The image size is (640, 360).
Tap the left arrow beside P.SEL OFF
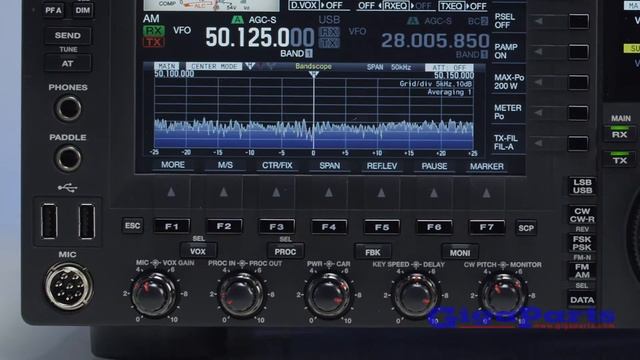point(539,21)
